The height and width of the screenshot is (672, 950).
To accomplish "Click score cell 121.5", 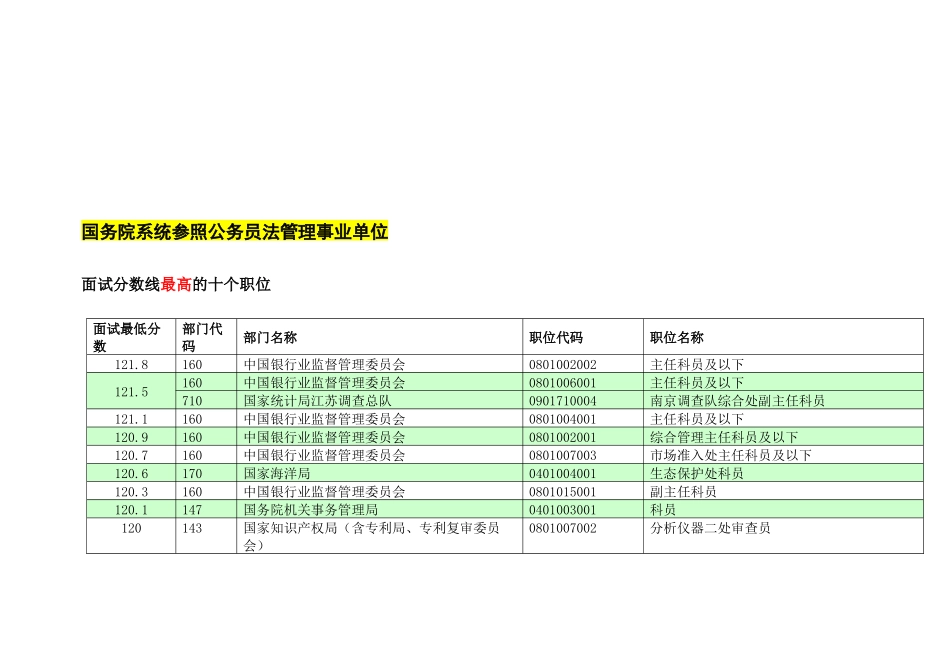I will click(131, 392).
